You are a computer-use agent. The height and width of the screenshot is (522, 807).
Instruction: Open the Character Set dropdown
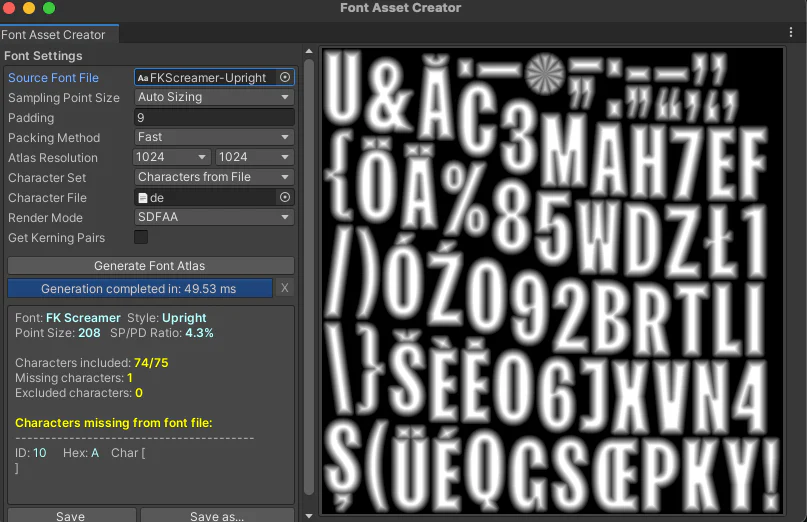(x=214, y=177)
